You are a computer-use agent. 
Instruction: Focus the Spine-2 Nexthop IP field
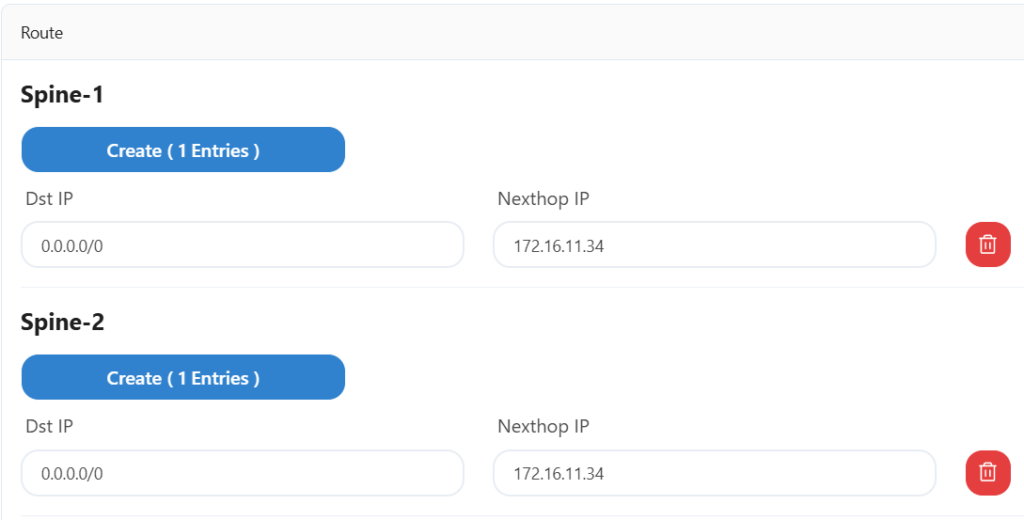tap(714, 473)
